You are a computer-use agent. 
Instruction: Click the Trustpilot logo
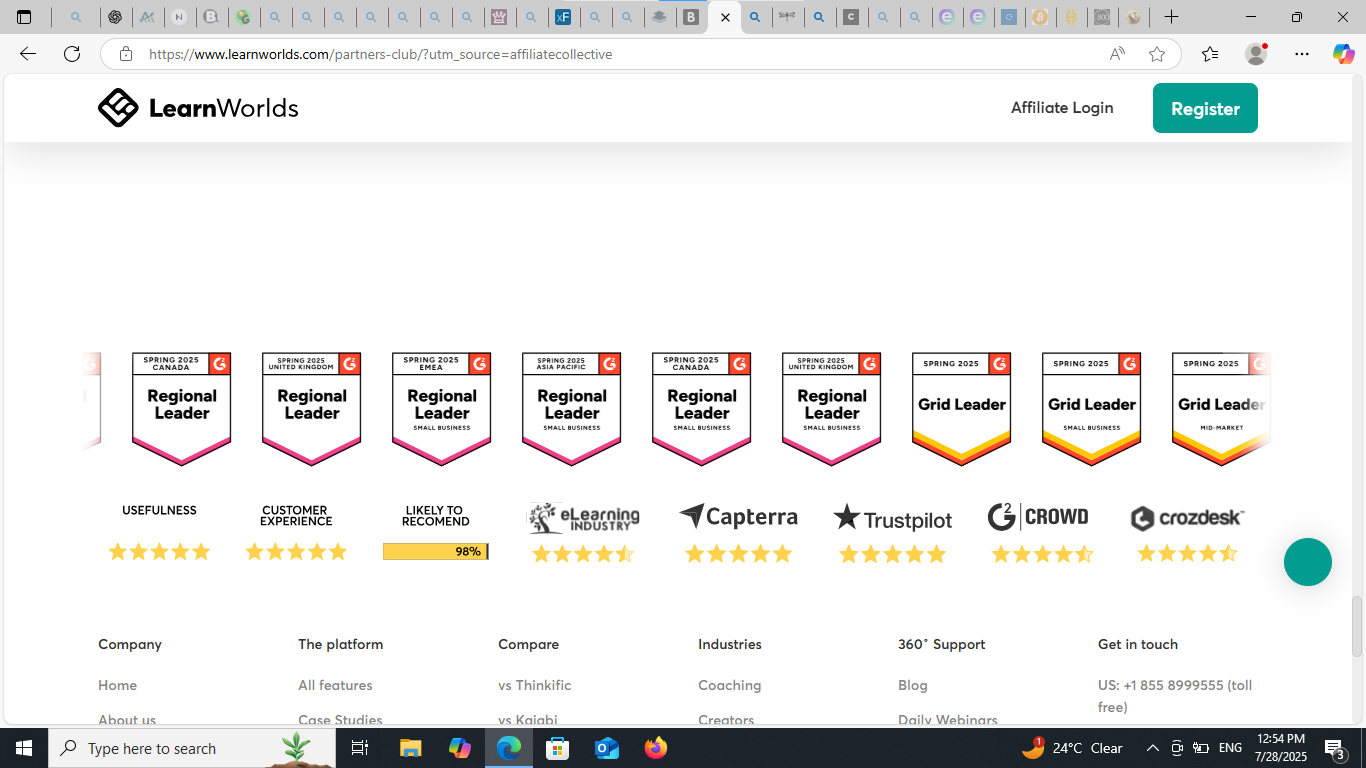point(893,518)
